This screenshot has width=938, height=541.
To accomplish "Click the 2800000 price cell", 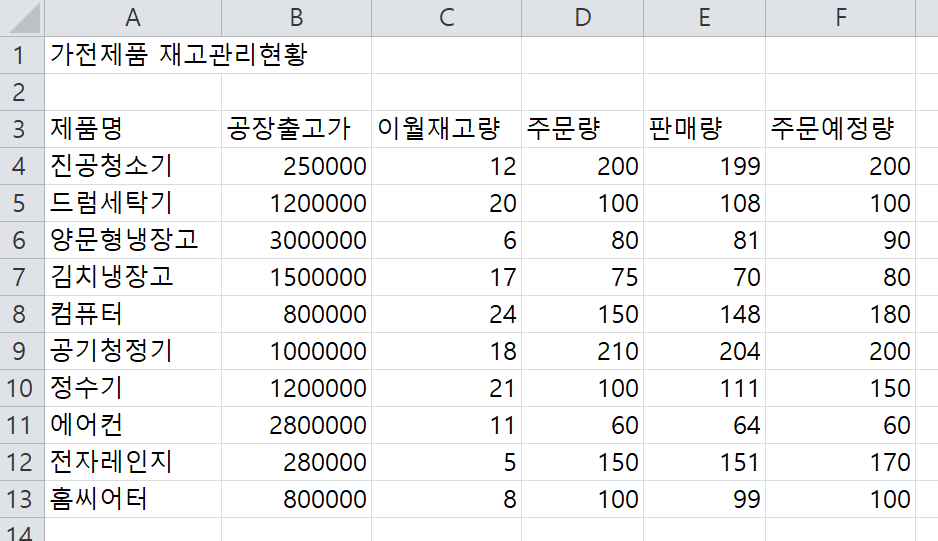I will pos(296,425).
